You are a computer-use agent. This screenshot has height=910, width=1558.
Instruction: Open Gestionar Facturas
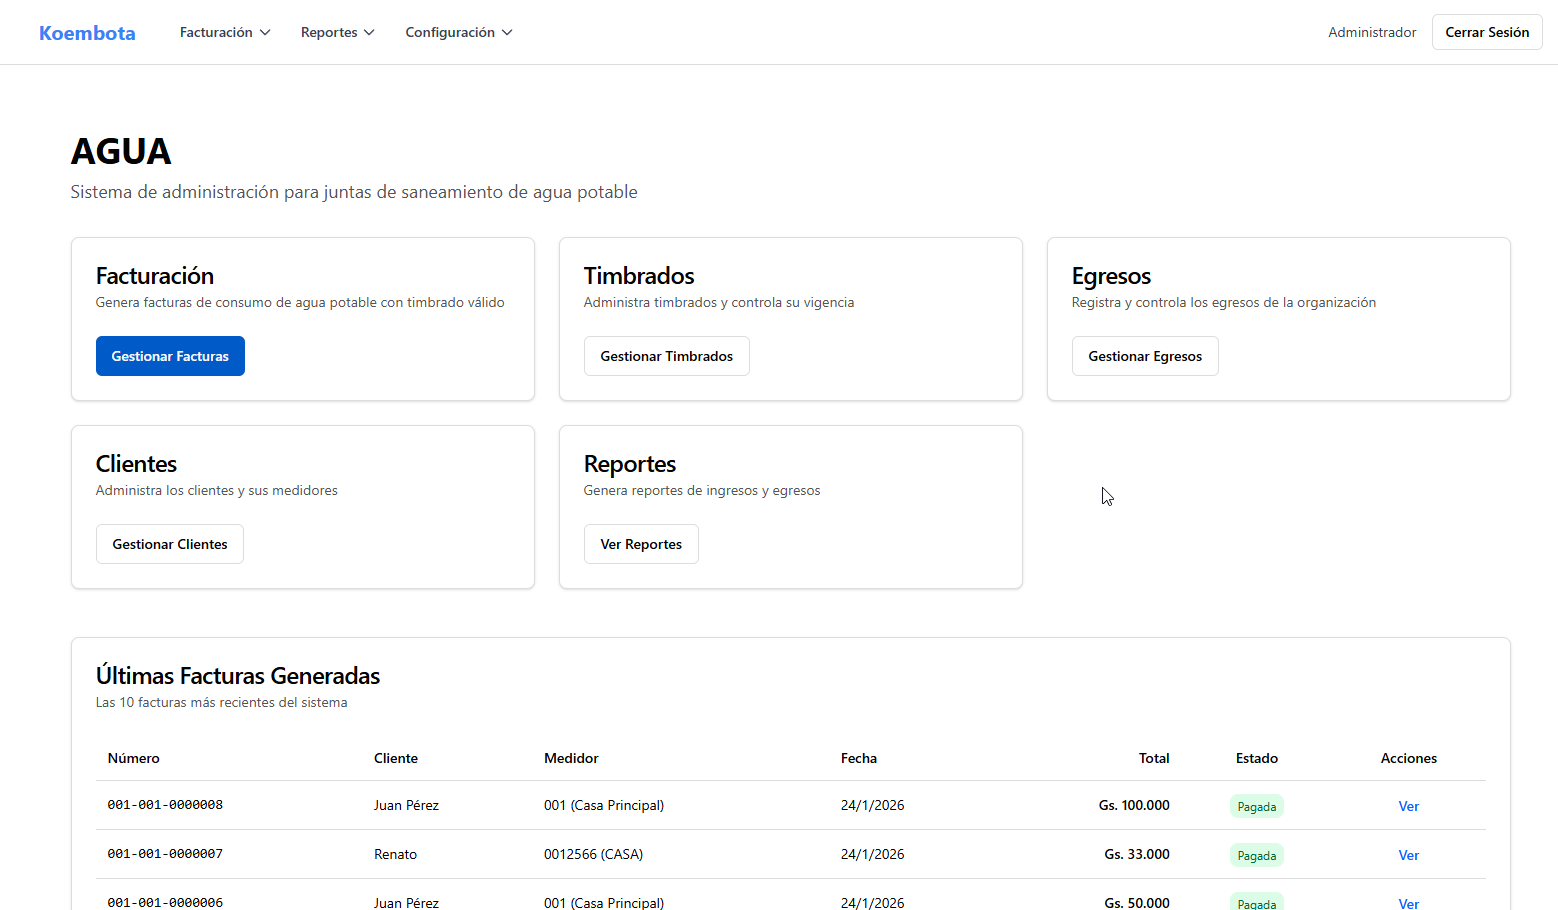[170, 356]
